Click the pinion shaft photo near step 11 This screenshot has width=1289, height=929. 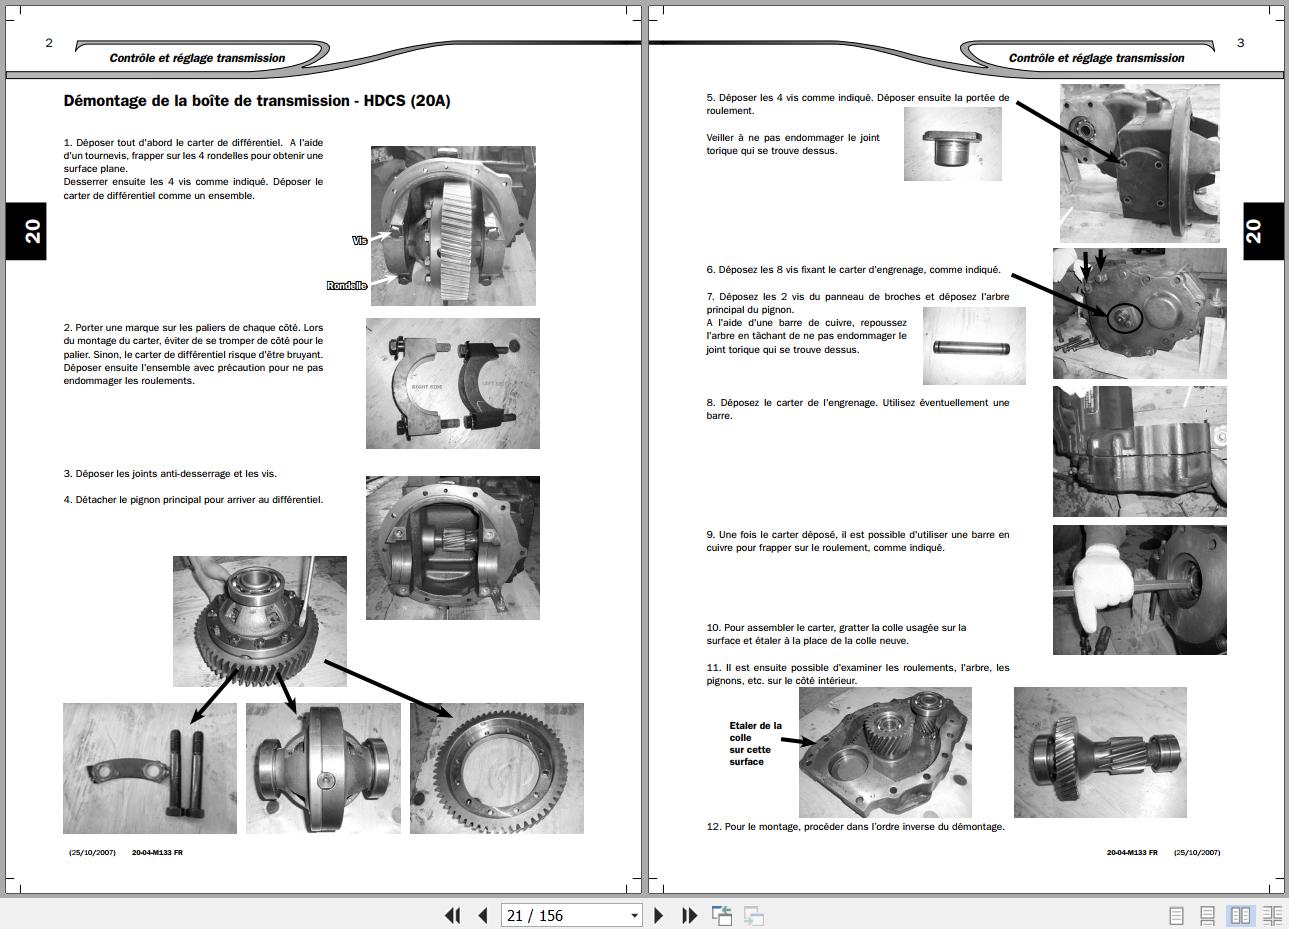(1100, 752)
